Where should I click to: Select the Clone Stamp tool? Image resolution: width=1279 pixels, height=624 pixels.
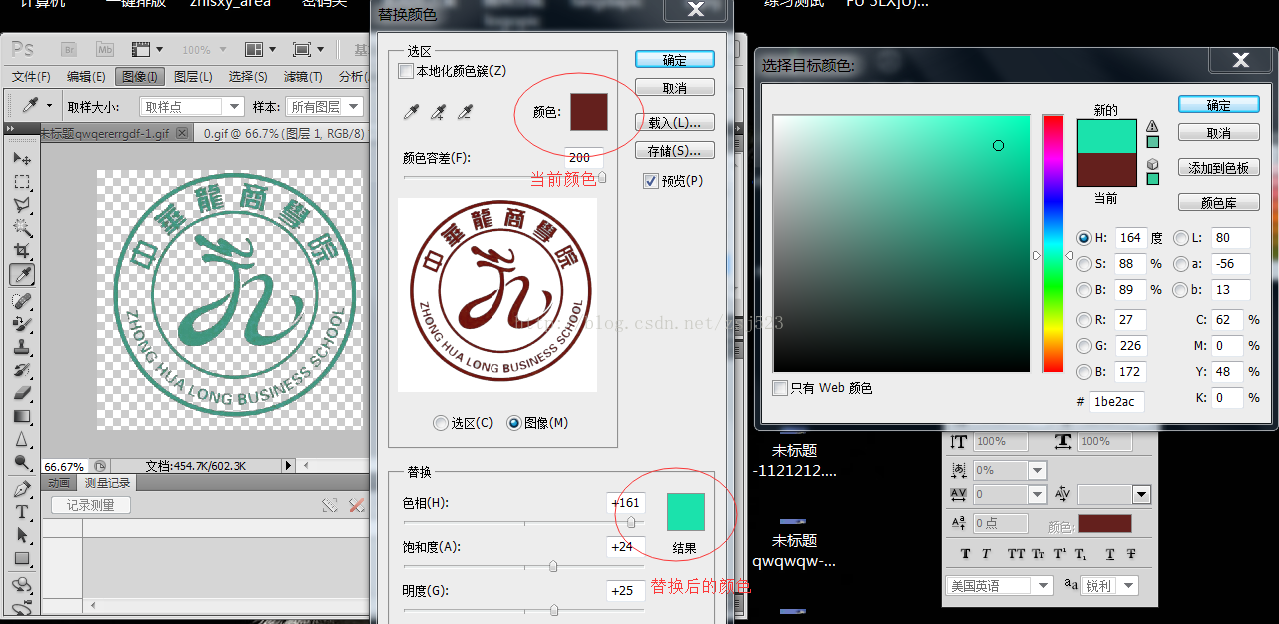click(x=22, y=347)
